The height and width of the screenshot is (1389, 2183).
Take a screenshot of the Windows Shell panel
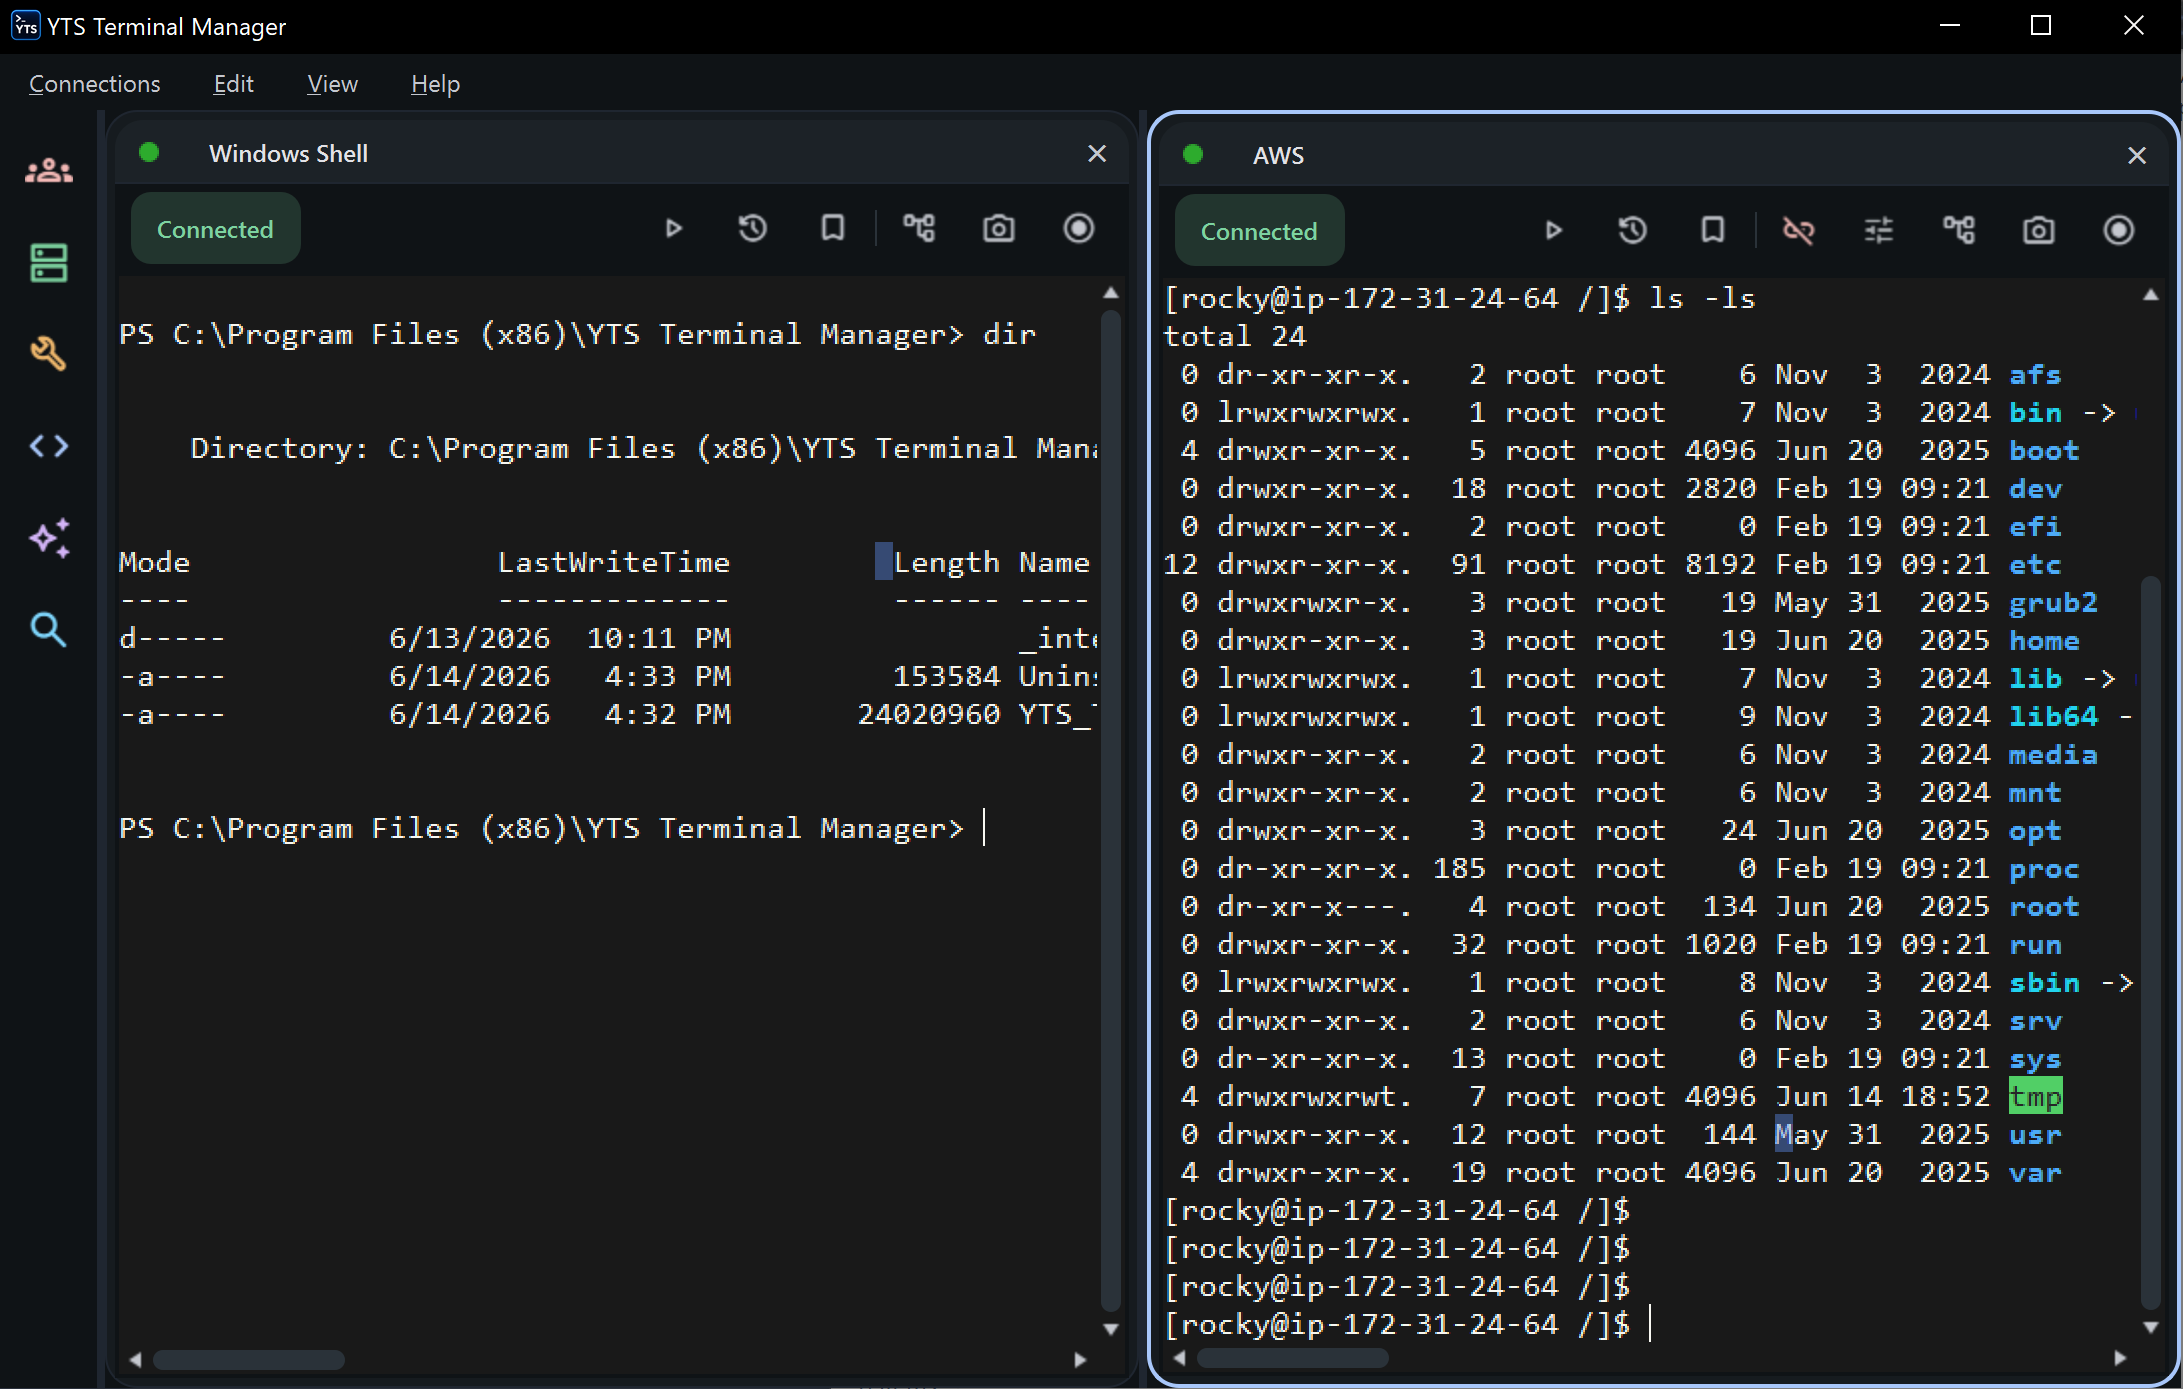pos(998,229)
